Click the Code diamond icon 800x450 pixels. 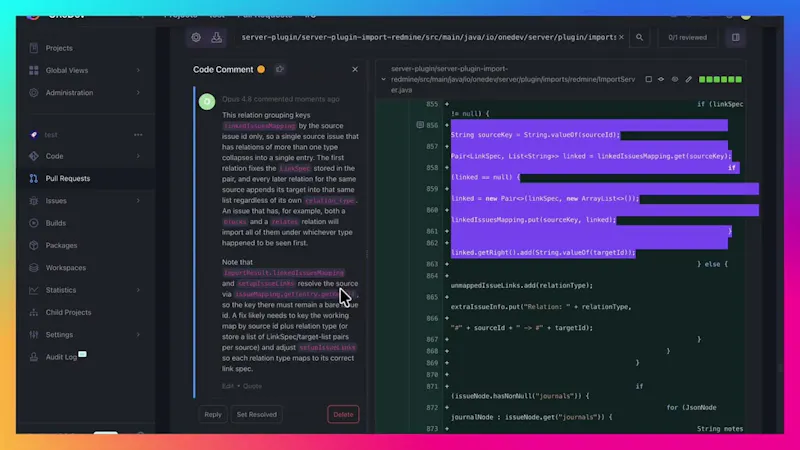coord(34,156)
